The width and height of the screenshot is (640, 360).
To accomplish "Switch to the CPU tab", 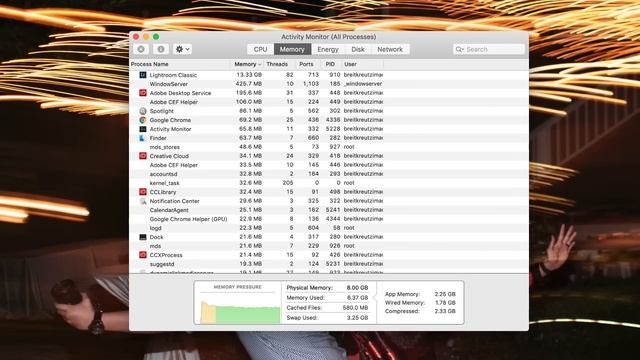I will coord(260,49).
